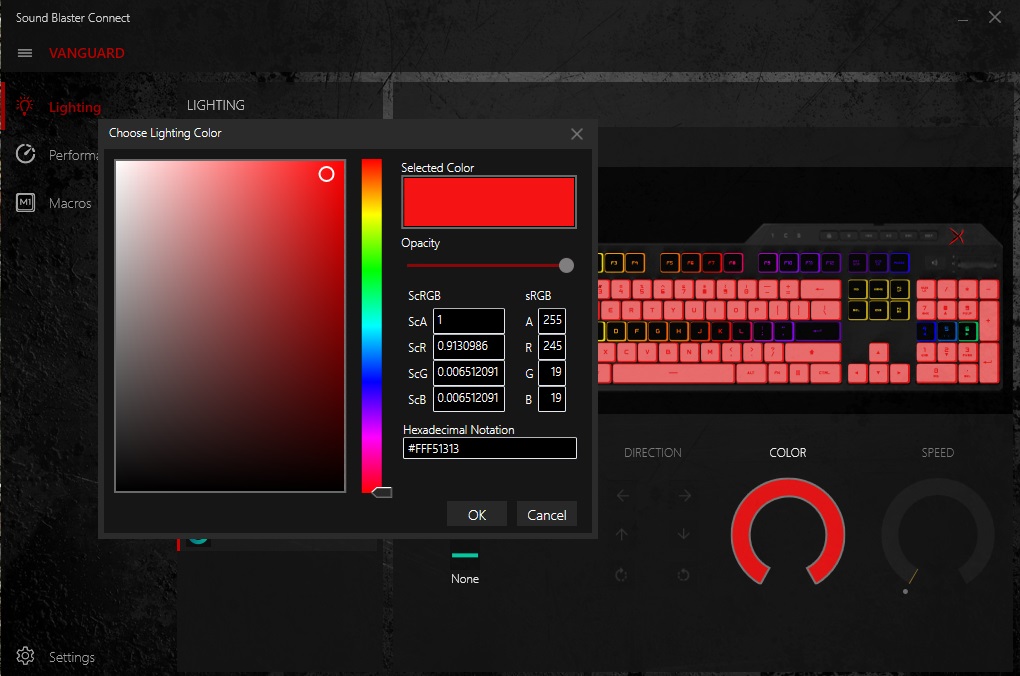1020x676 pixels.
Task: Click the left direction arrow
Action: (x=623, y=496)
